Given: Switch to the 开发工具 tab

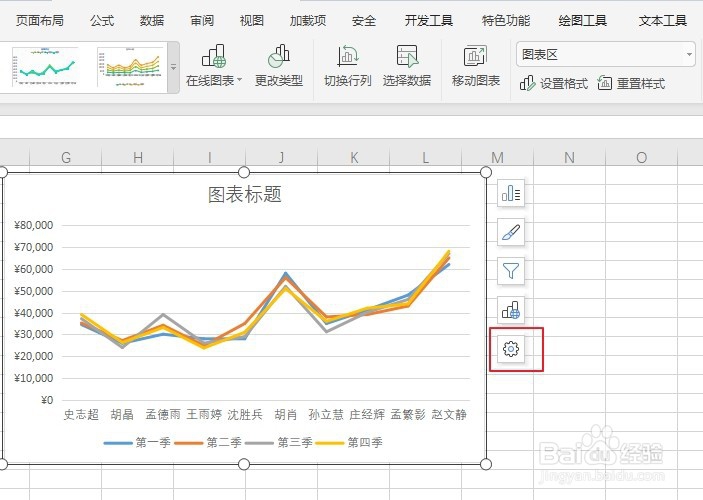Looking at the screenshot, I should [429, 21].
